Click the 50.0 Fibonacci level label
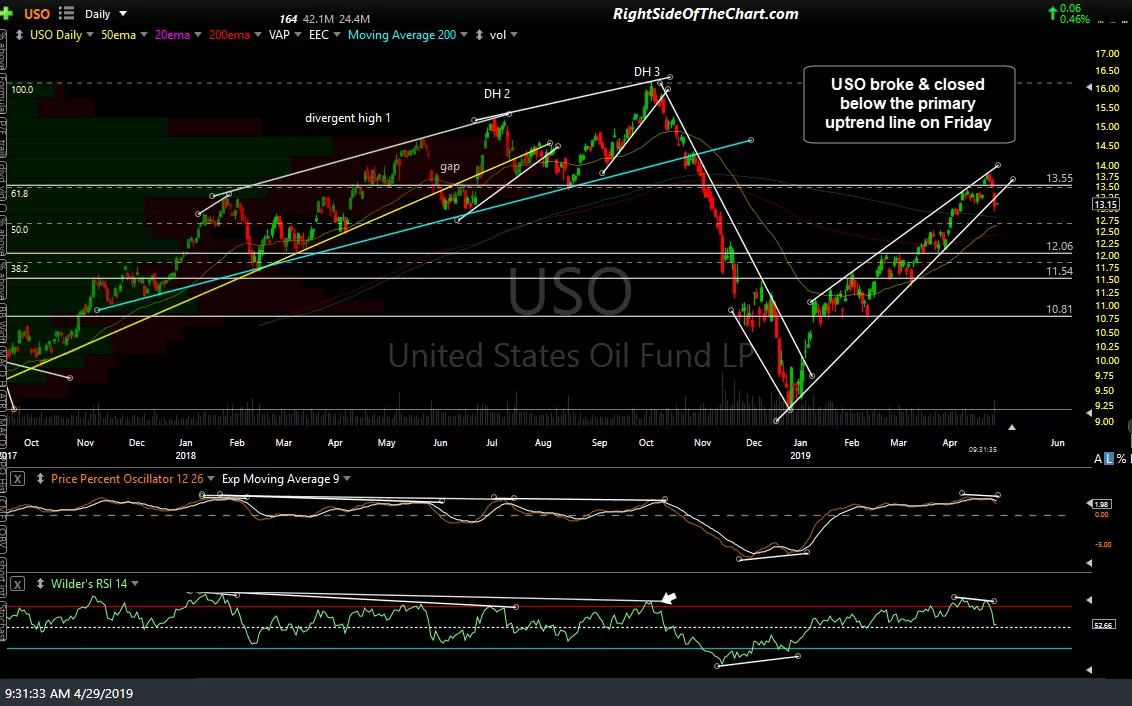Screen dimensions: 1132x706 pyautogui.click(x=19, y=230)
